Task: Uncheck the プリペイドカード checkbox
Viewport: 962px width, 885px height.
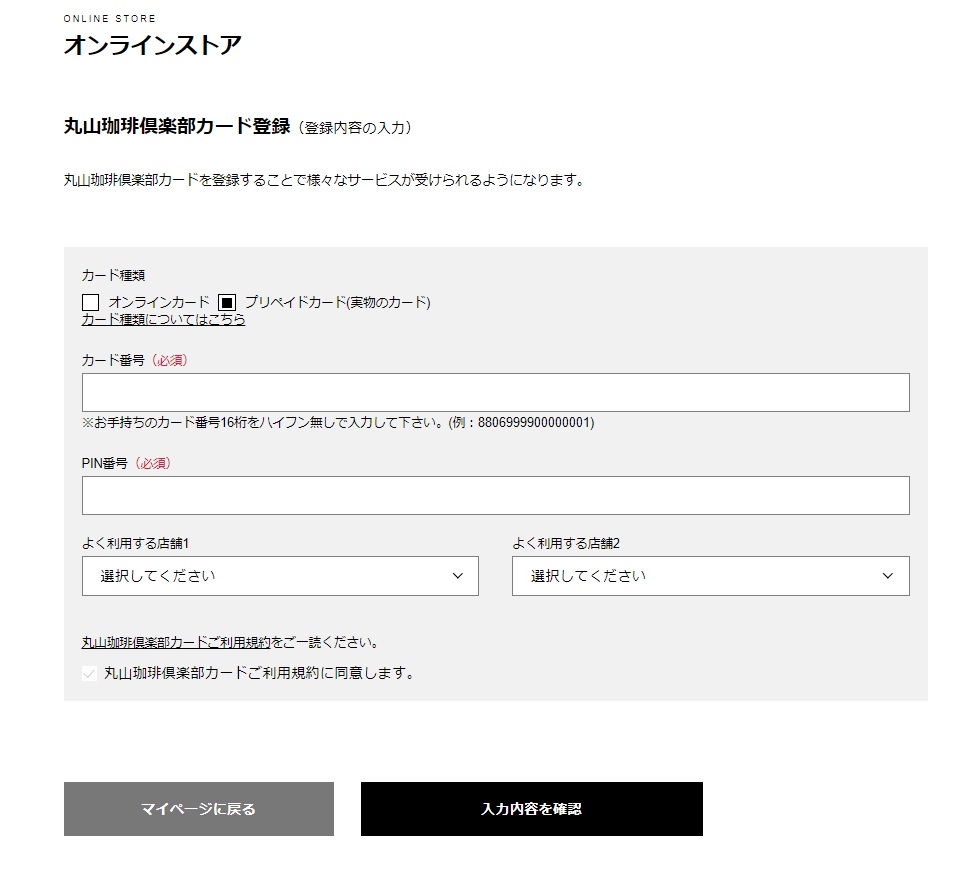Action: tap(227, 302)
